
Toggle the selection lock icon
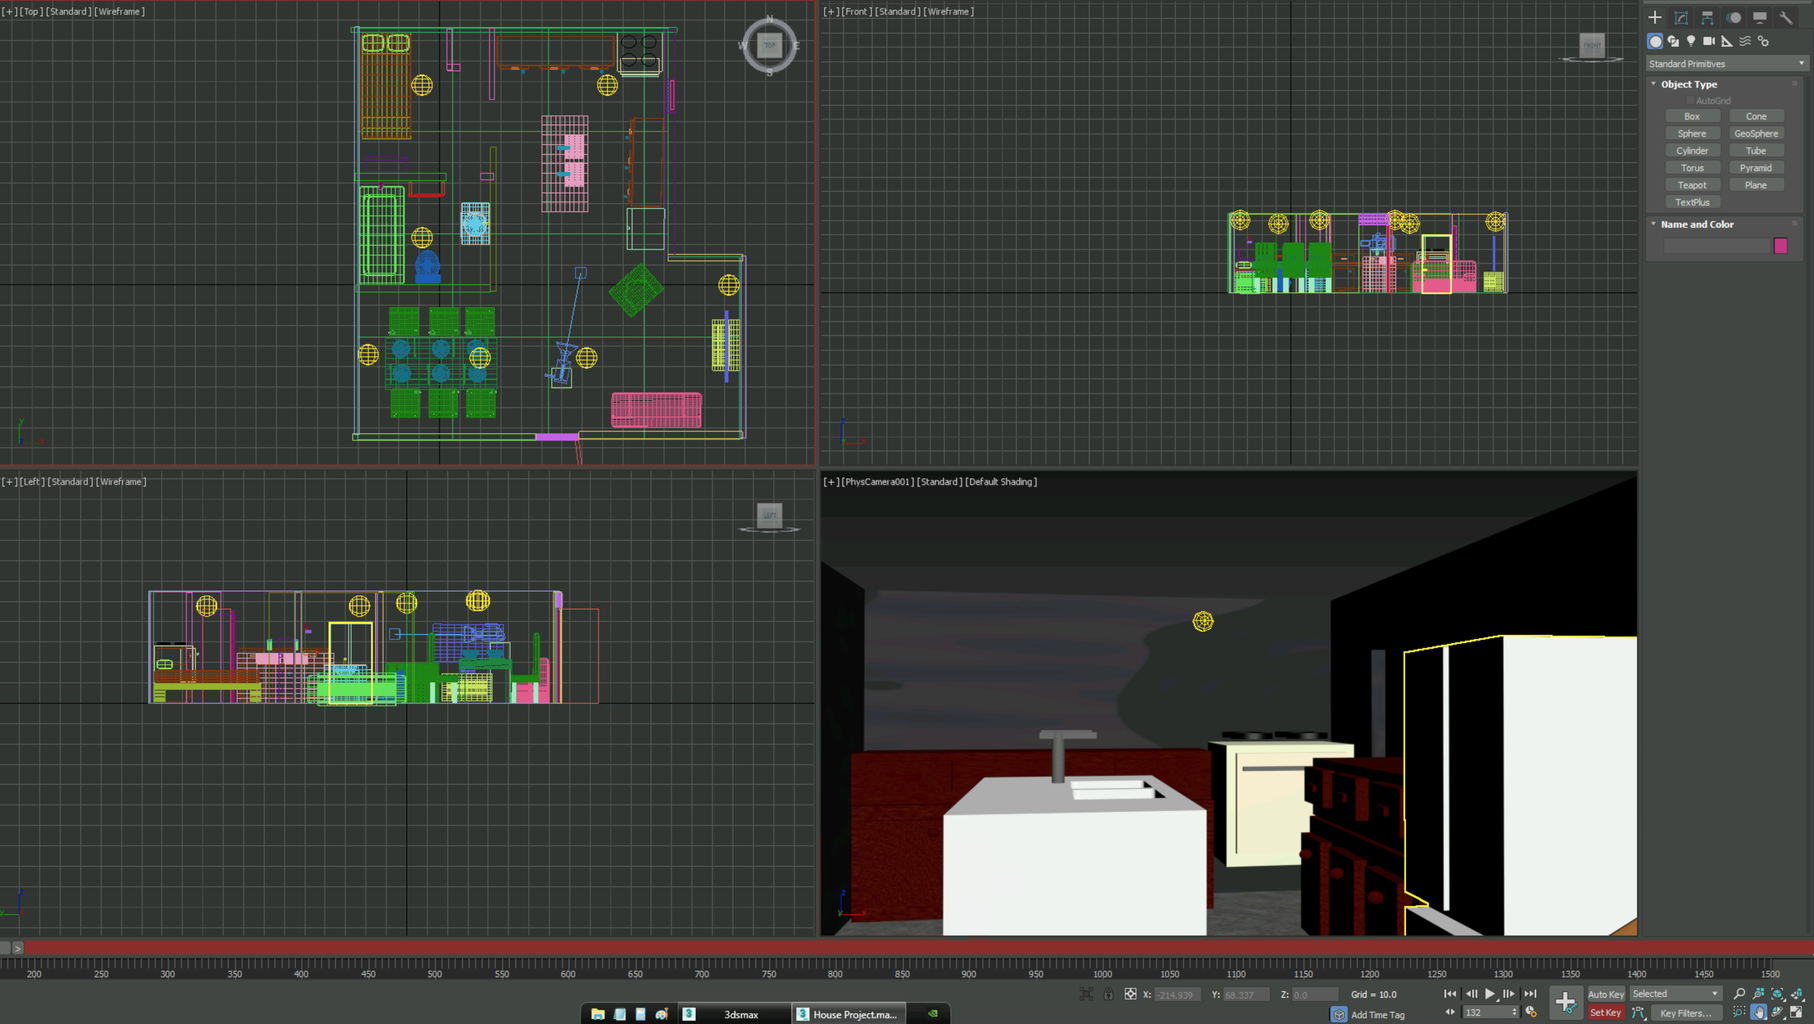pos(1108,994)
